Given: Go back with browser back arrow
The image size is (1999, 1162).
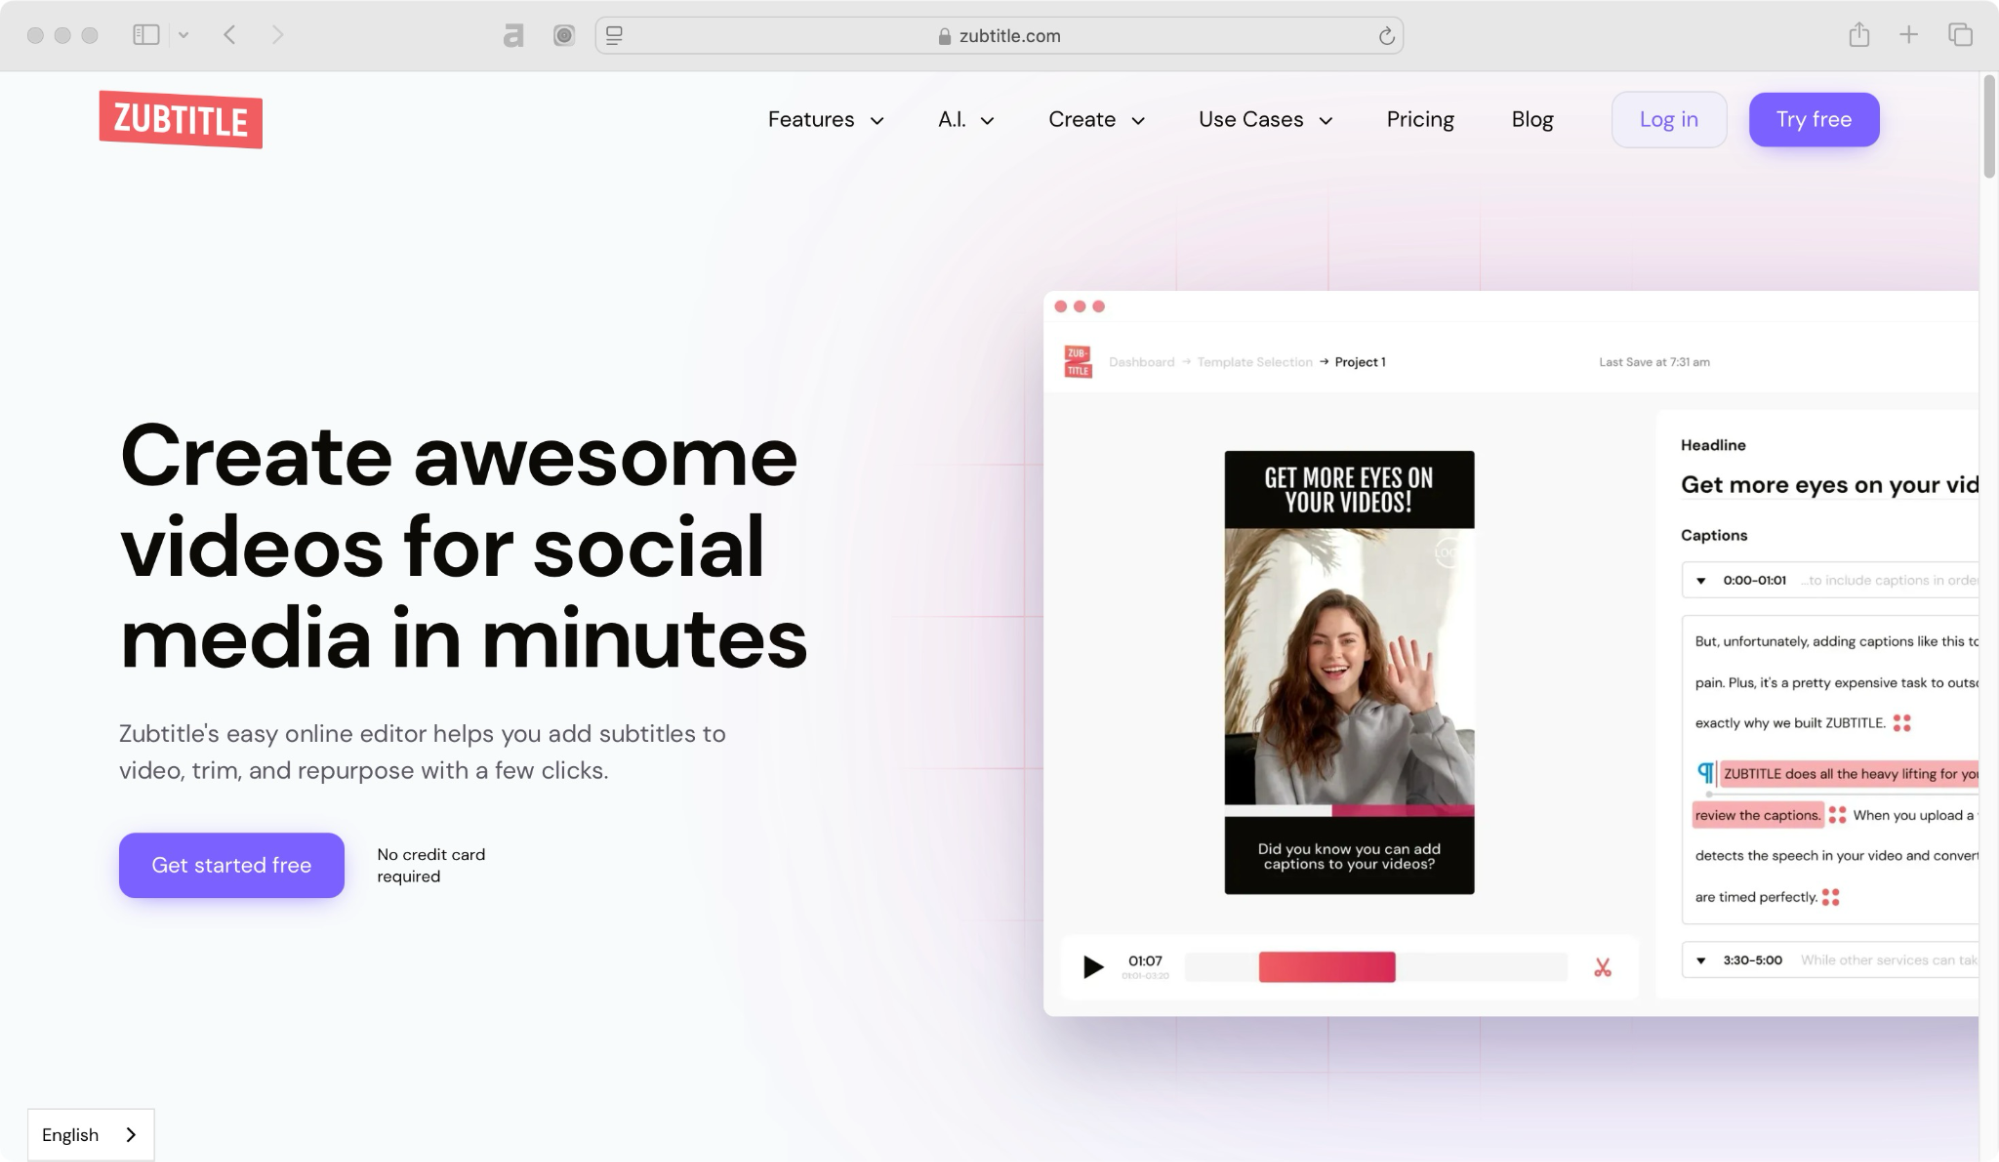Looking at the screenshot, I should click(x=230, y=35).
